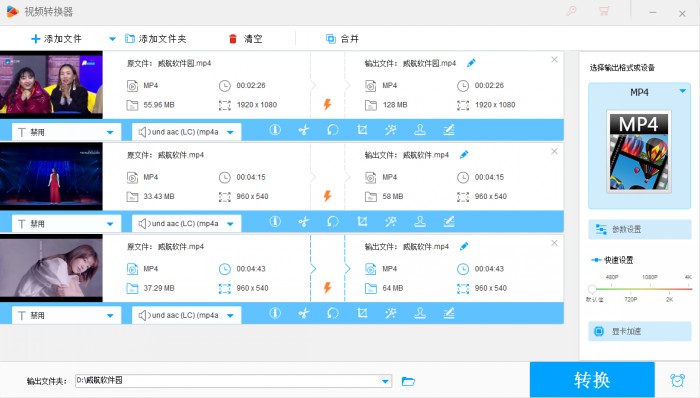Screen dimensions: 700x398
Task: Click the rotate icon in second video row
Action: [333, 222]
